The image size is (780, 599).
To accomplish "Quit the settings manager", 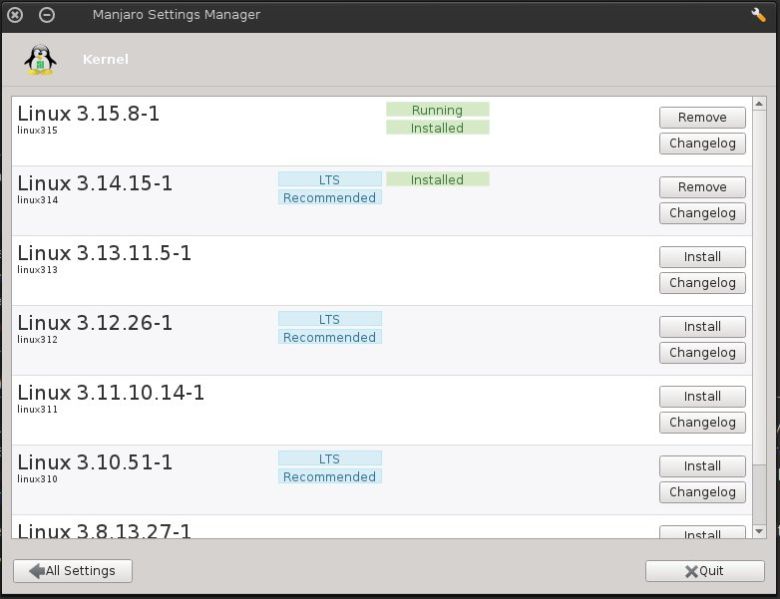I will coord(705,571).
